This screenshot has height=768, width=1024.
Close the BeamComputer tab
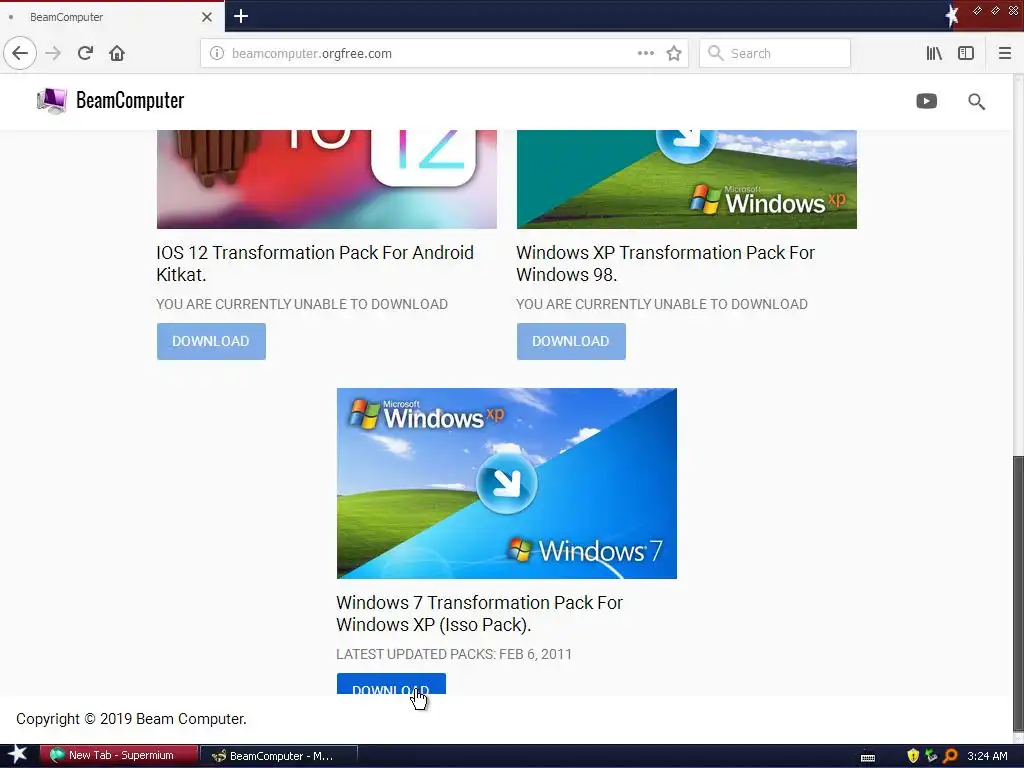tap(207, 17)
